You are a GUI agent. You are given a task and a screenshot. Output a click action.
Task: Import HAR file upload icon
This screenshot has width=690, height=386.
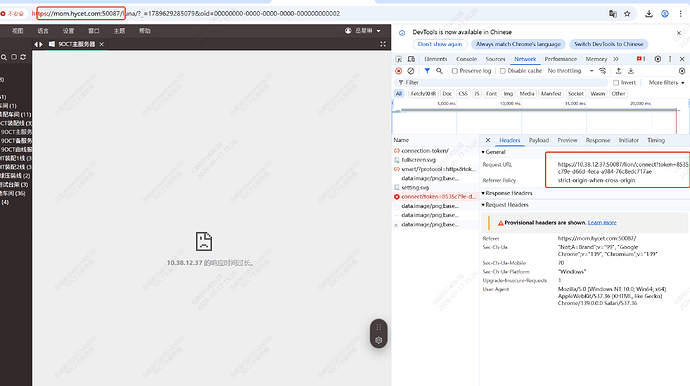click(618, 71)
